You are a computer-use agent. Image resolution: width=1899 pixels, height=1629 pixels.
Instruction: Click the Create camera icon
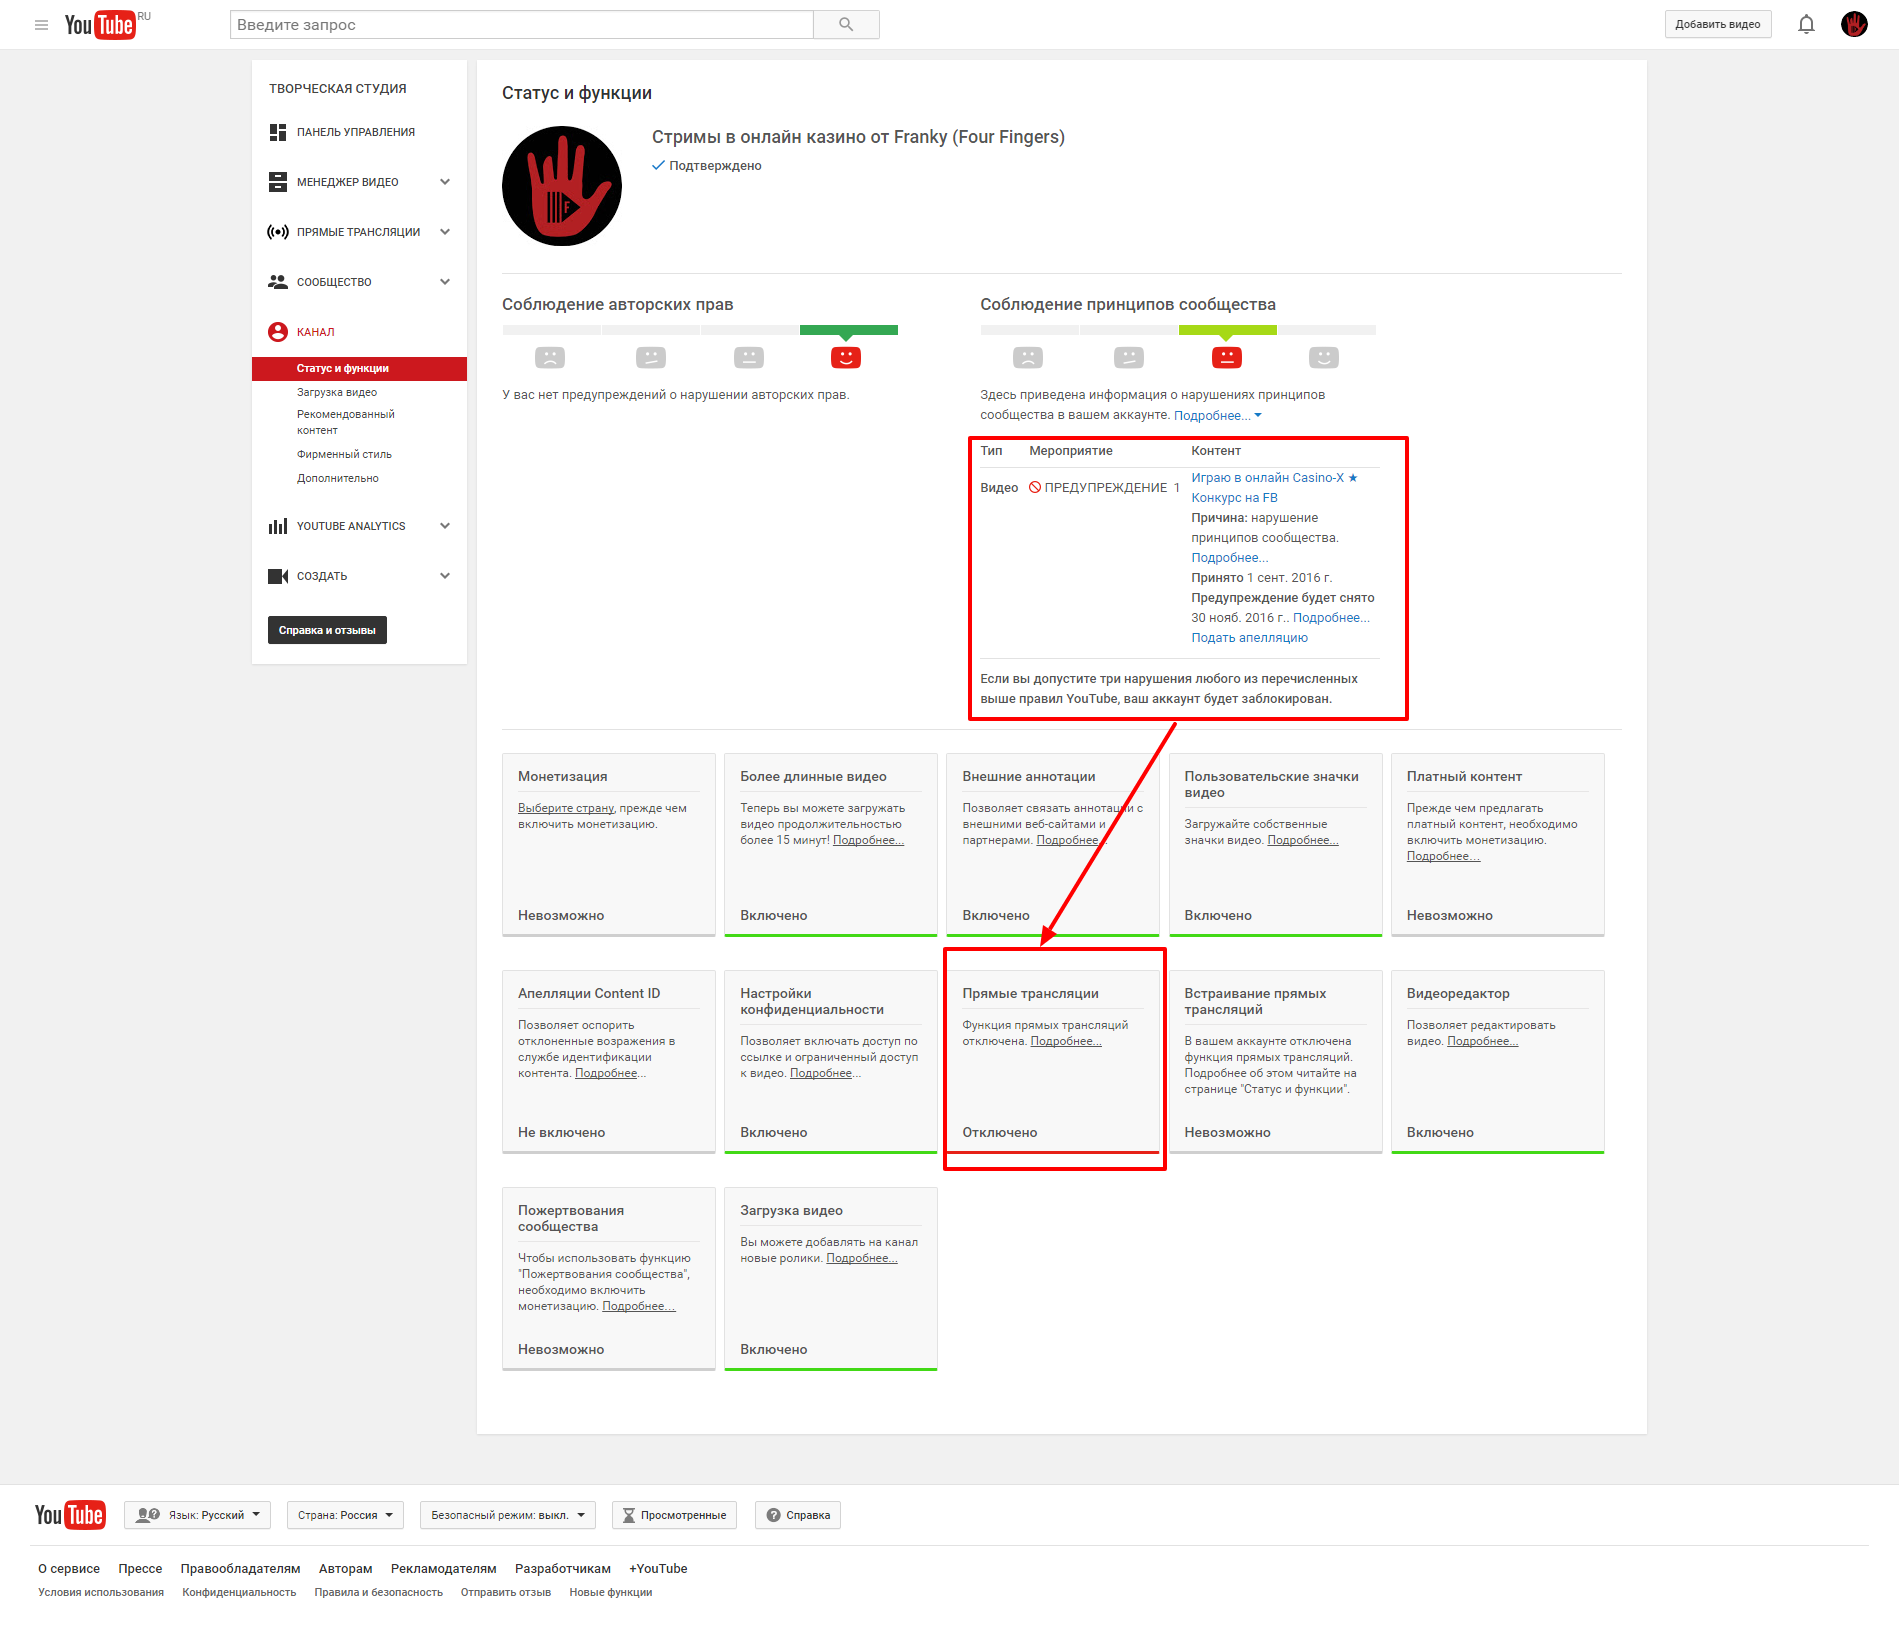278,576
